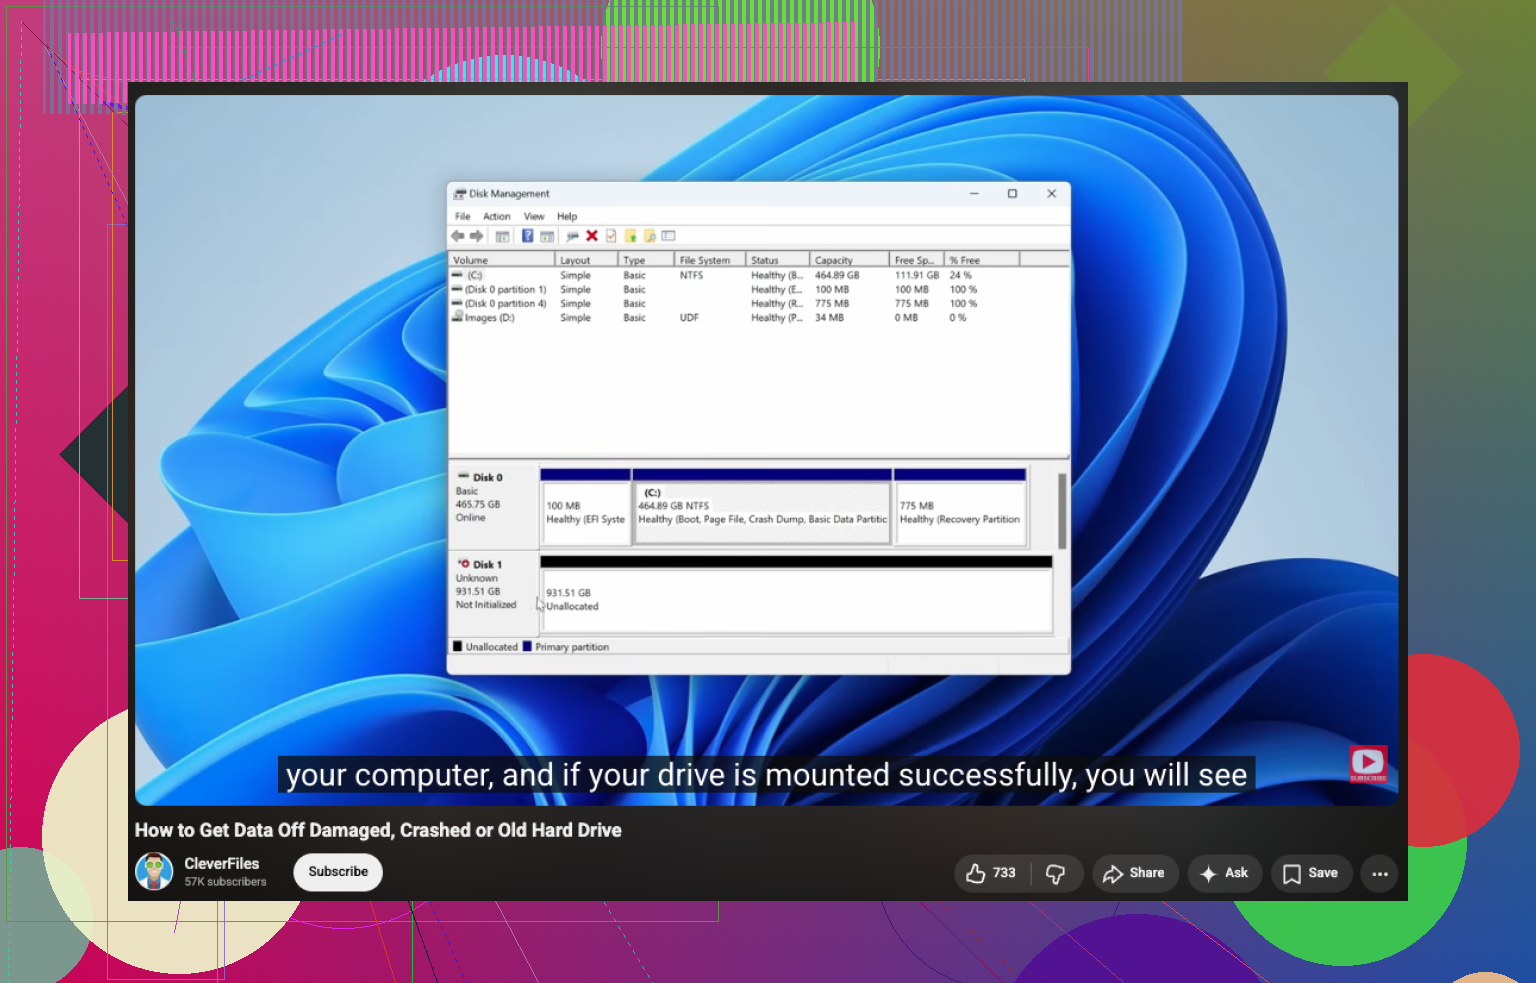Viewport: 1536px width, 983px height.
Task: Open the View menu in Disk Management
Action: [534, 216]
